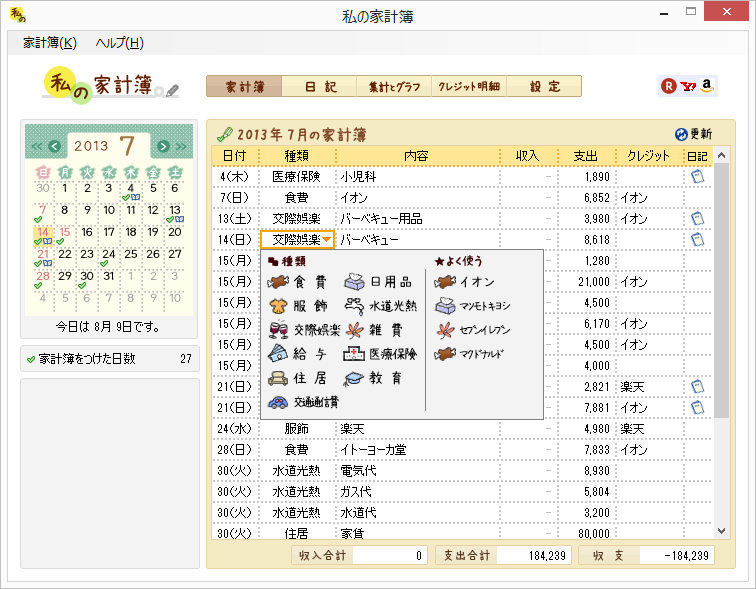
Task: Select calendar day 14
Action: point(43,235)
